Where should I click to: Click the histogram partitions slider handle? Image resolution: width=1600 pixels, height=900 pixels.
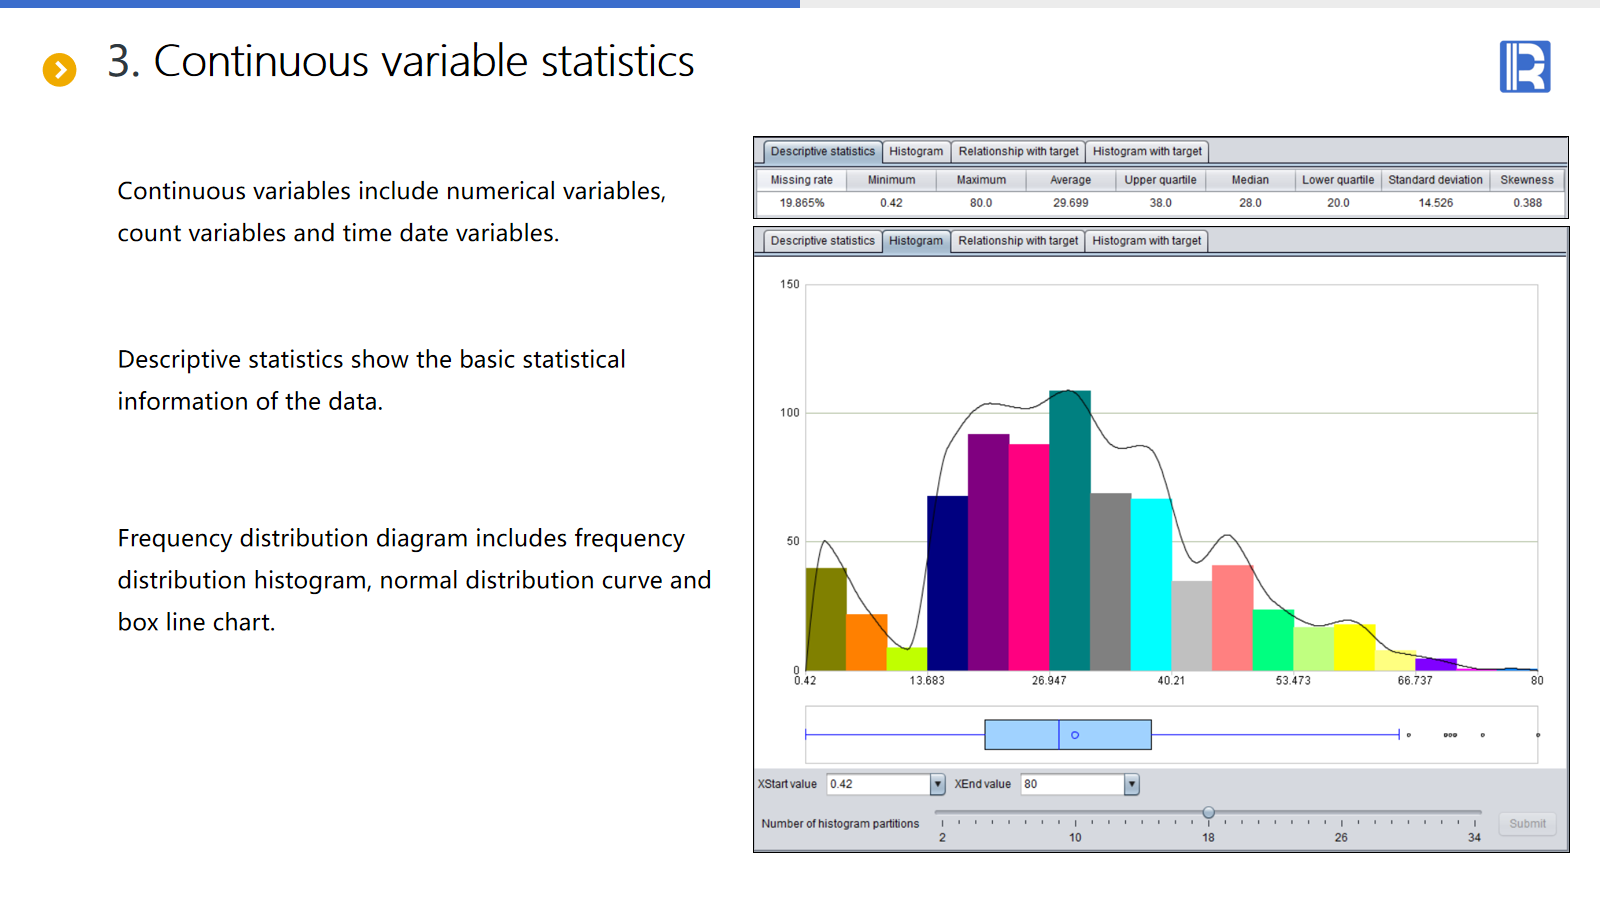(x=1208, y=813)
